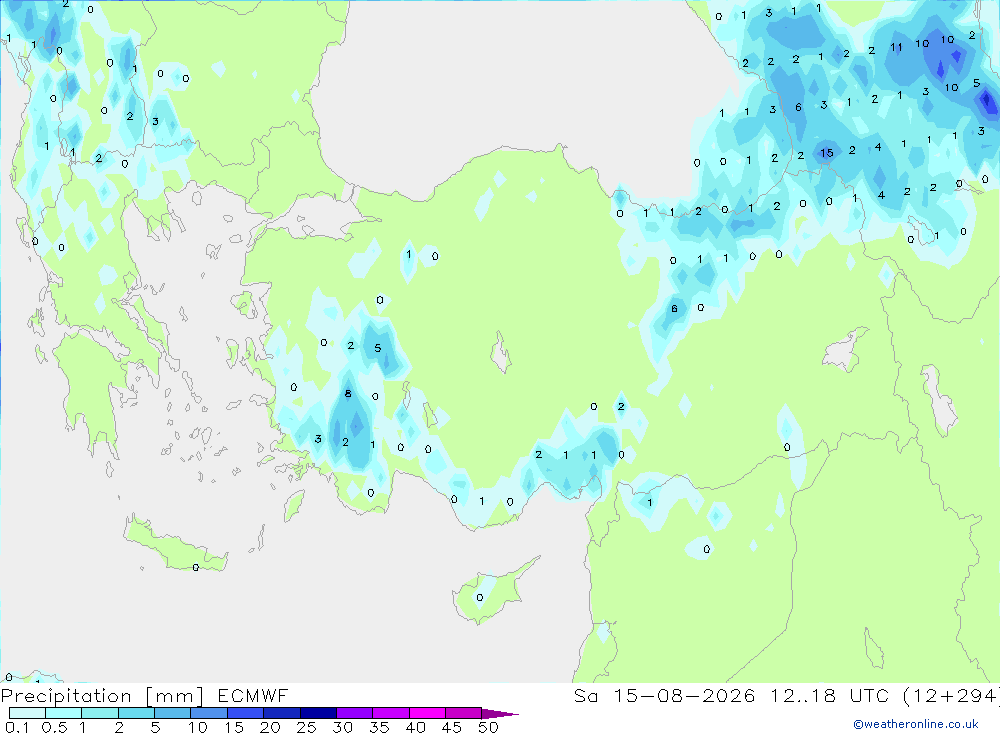Click the "11" precipitation value on the map
Image resolution: width=1000 pixels, height=733 pixels.
(897, 47)
